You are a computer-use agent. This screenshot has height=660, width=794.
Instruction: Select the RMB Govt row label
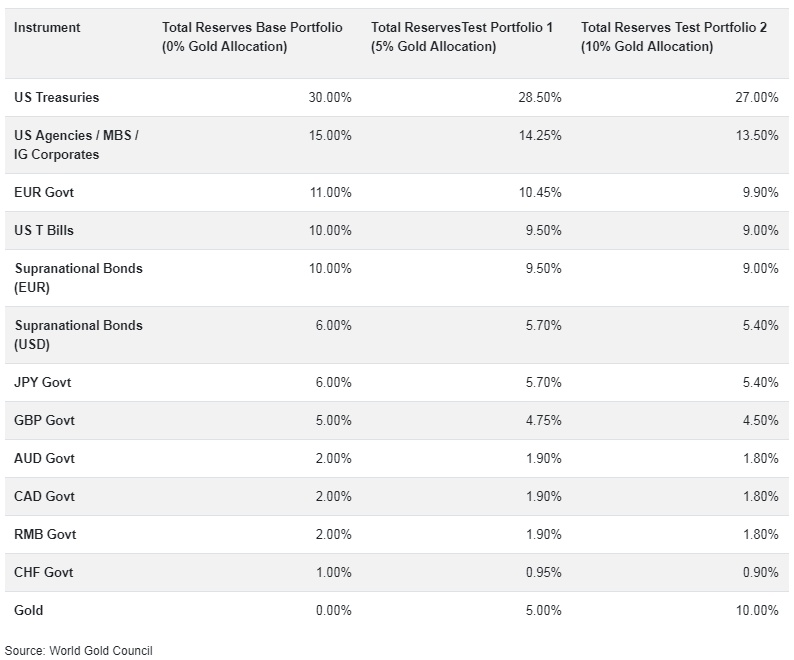(45, 535)
